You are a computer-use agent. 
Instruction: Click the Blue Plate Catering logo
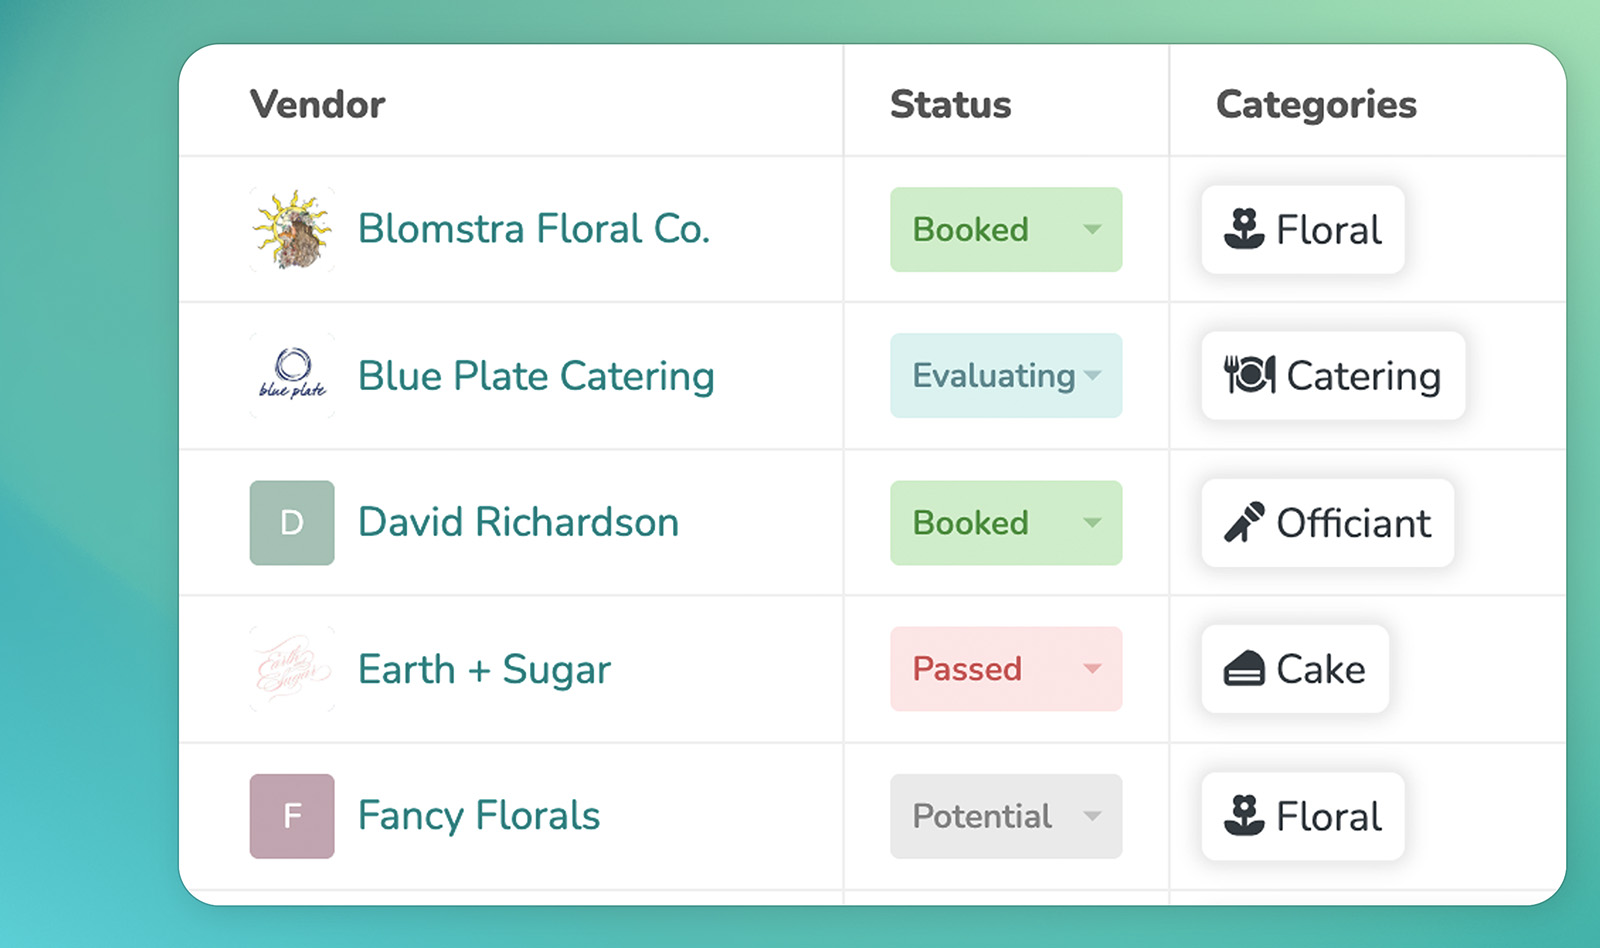point(292,376)
